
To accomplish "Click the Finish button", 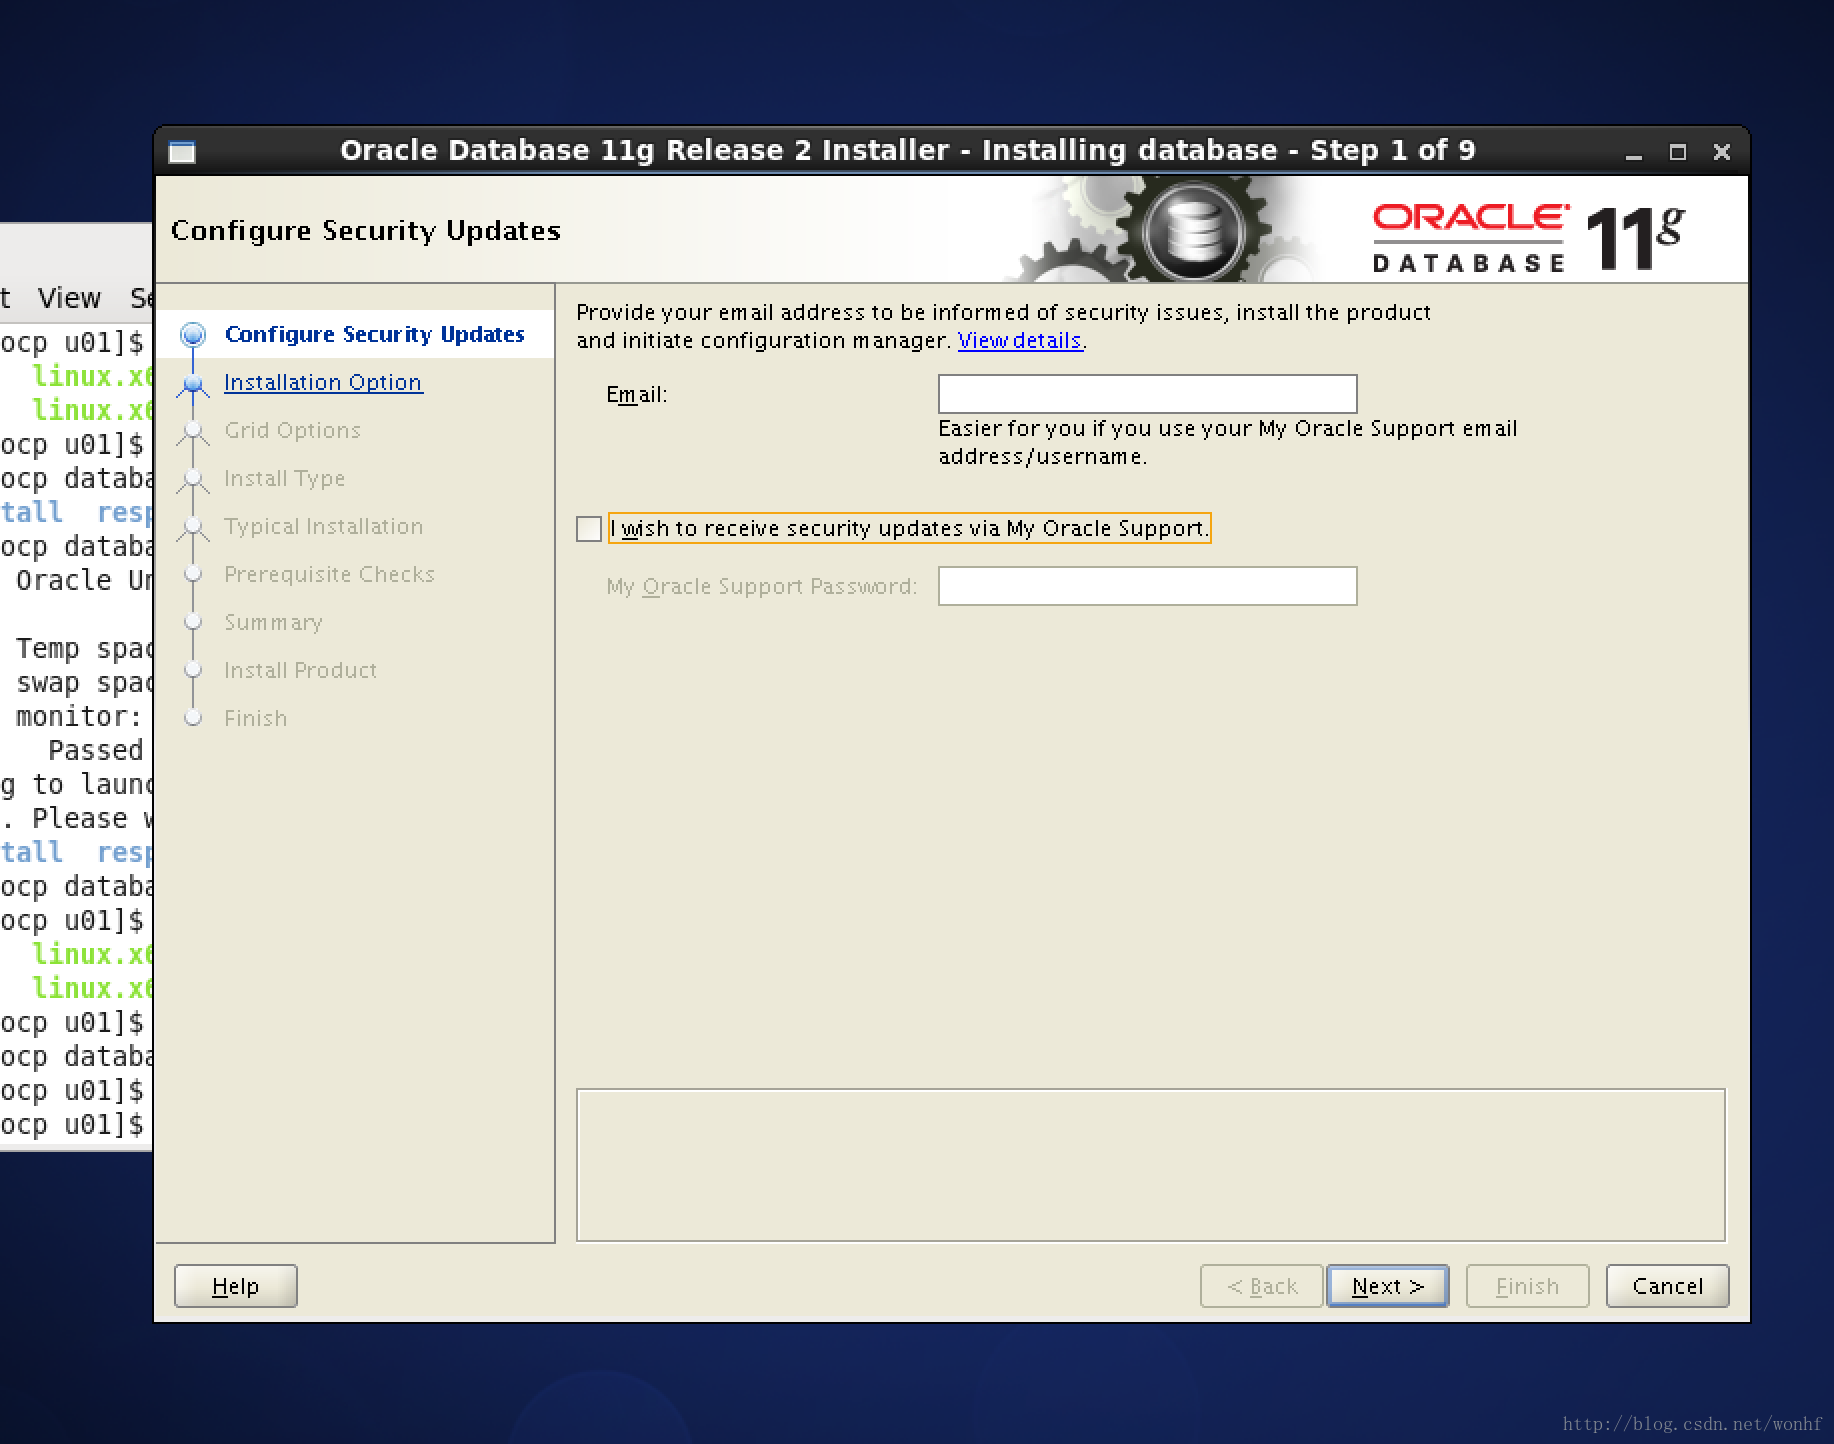I will pyautogui.click(x=1527, y=1286).
